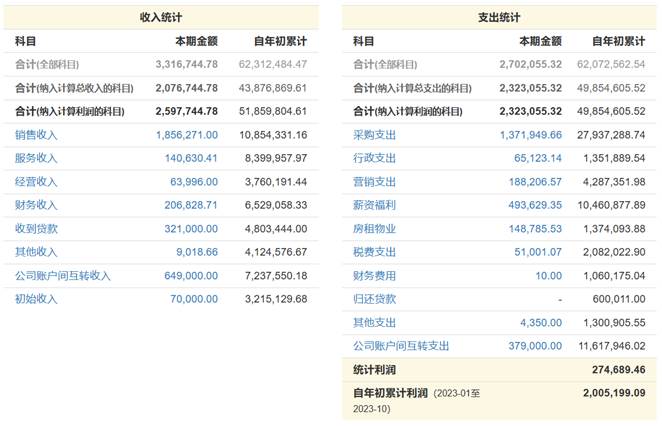Select the 薪资福利 link

tap(374, 205)
